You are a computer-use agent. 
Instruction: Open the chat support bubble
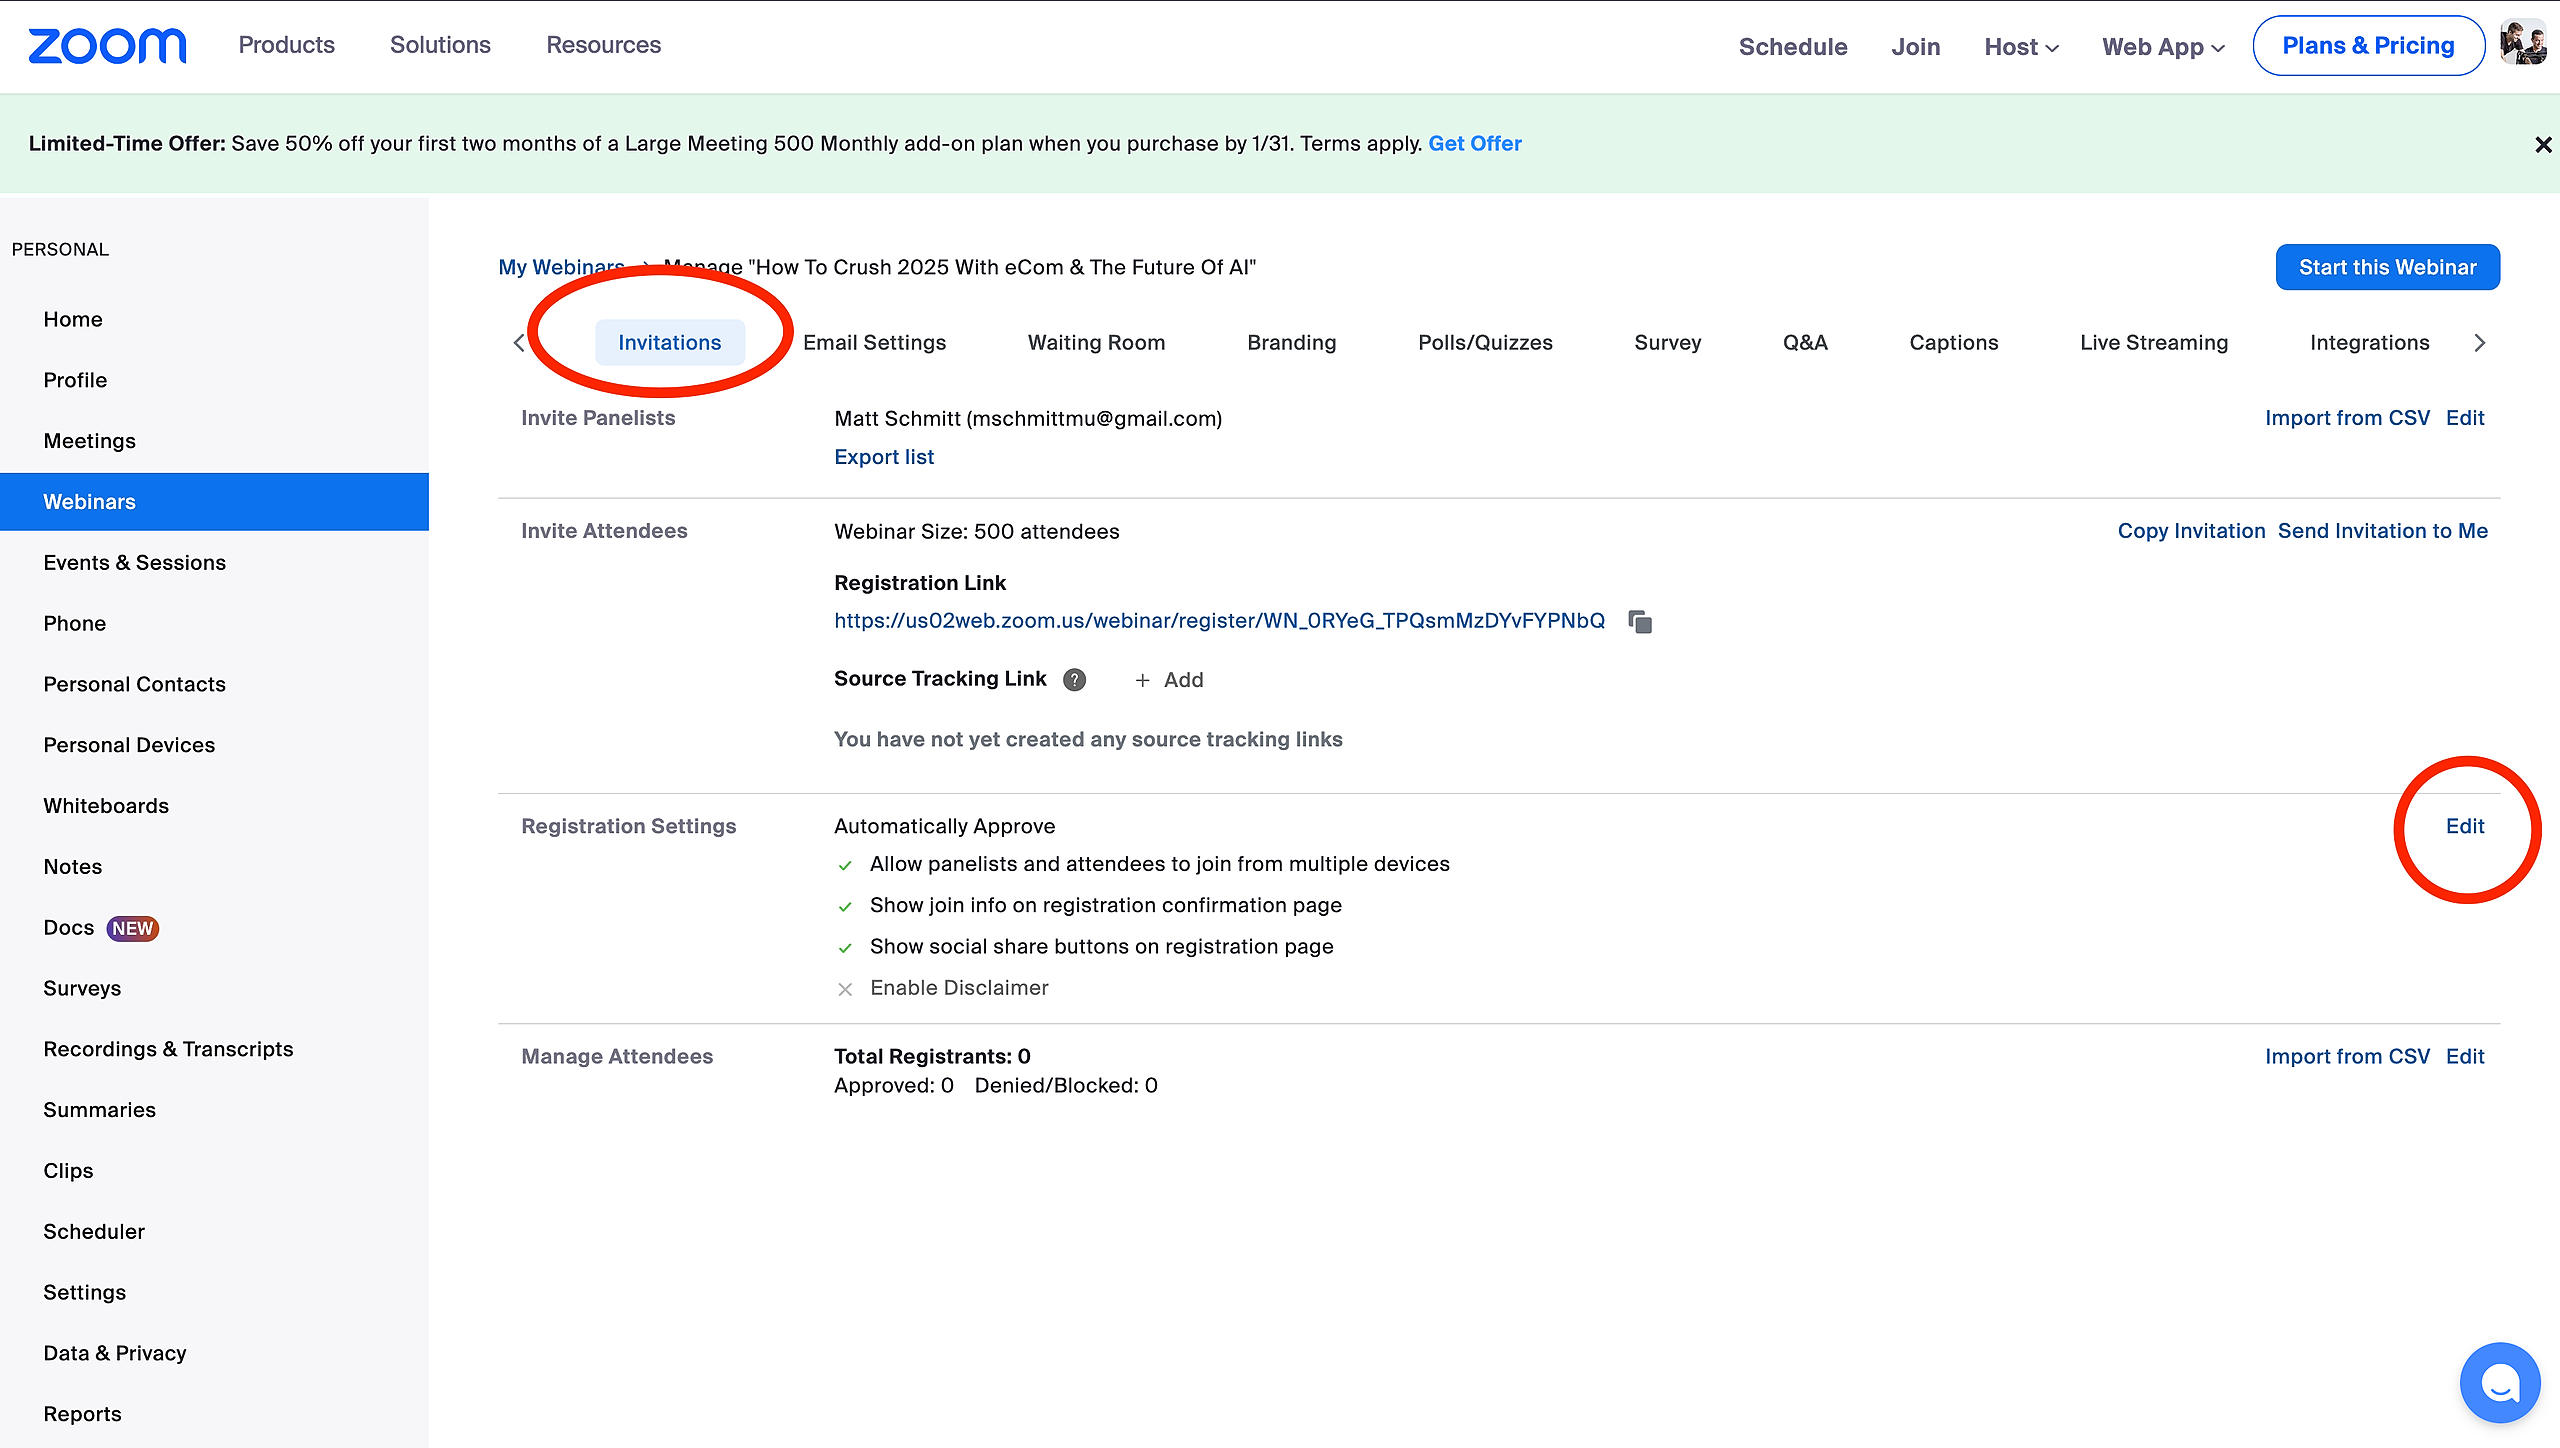coord(2499,1383)
